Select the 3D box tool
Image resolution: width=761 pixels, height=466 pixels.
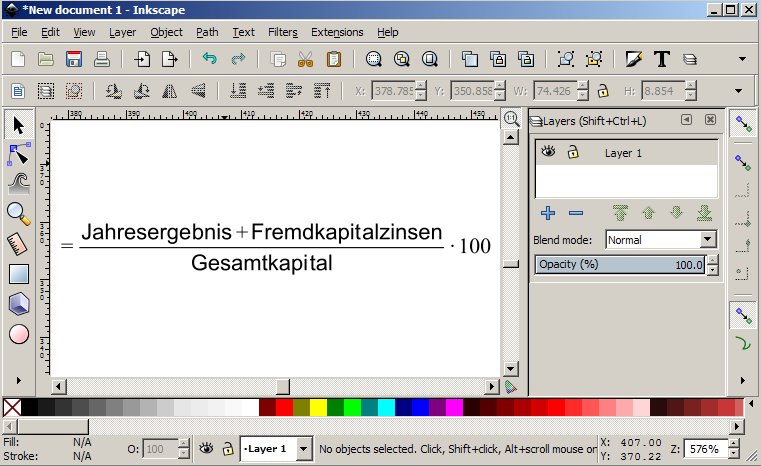tap(18, 304)
